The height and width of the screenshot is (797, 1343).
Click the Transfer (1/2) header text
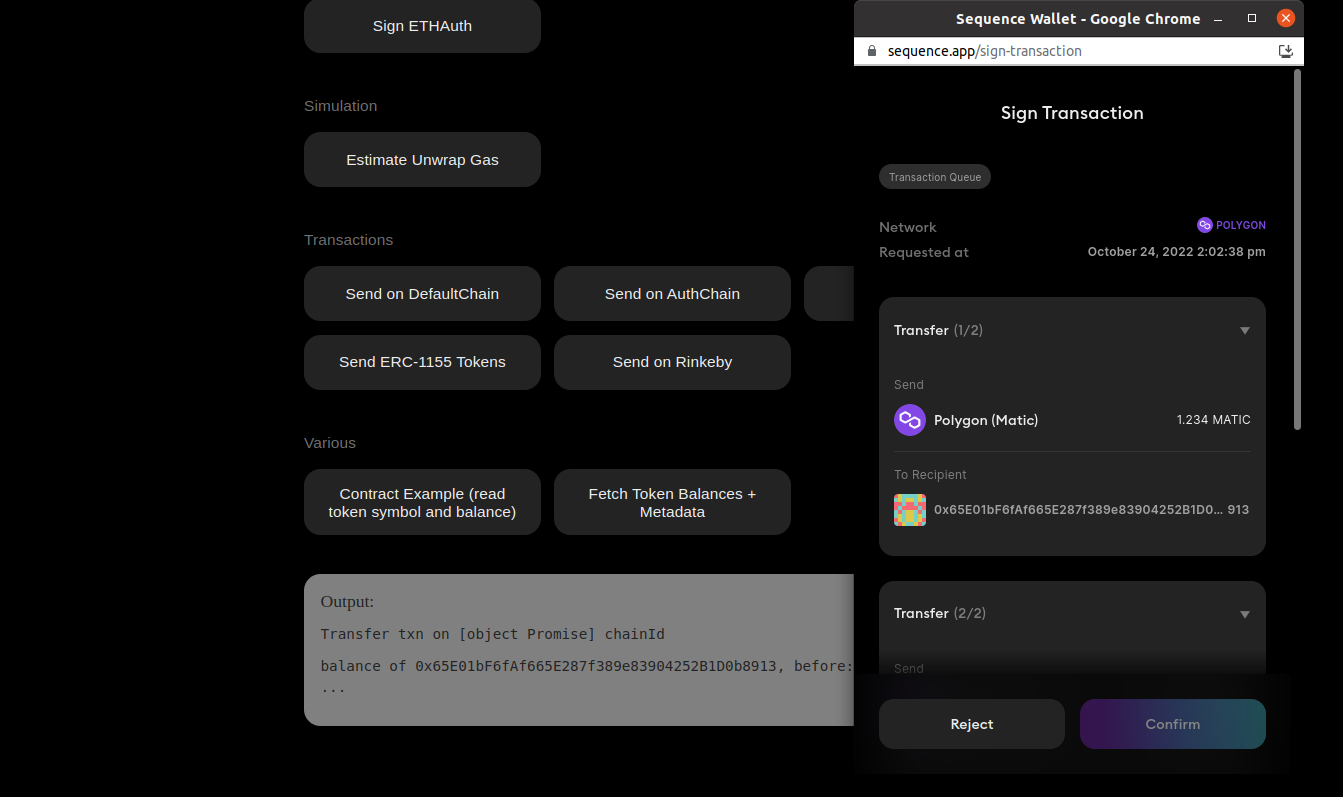pyautogui.click(x=938, y=330)
